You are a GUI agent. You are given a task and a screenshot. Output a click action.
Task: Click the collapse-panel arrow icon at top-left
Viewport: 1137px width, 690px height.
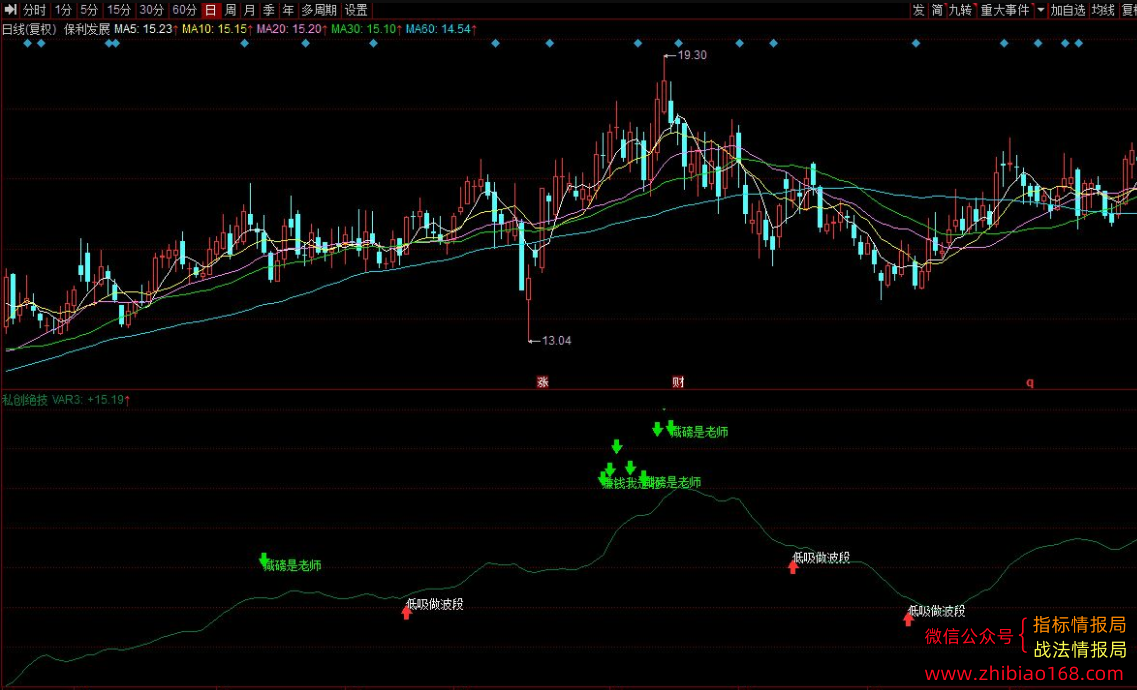pyautogui.click(x=10, y=10)
